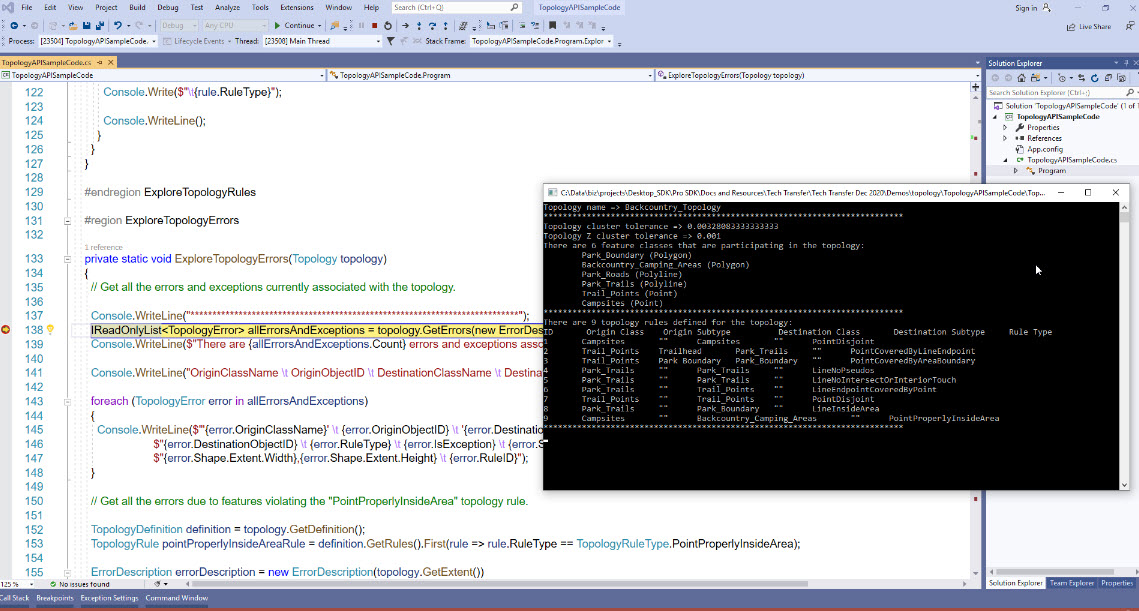Click the Refresh icon in Solution Explorer
The image size is (1139, 611).
pyautogui.click(x=1095, y=77)
